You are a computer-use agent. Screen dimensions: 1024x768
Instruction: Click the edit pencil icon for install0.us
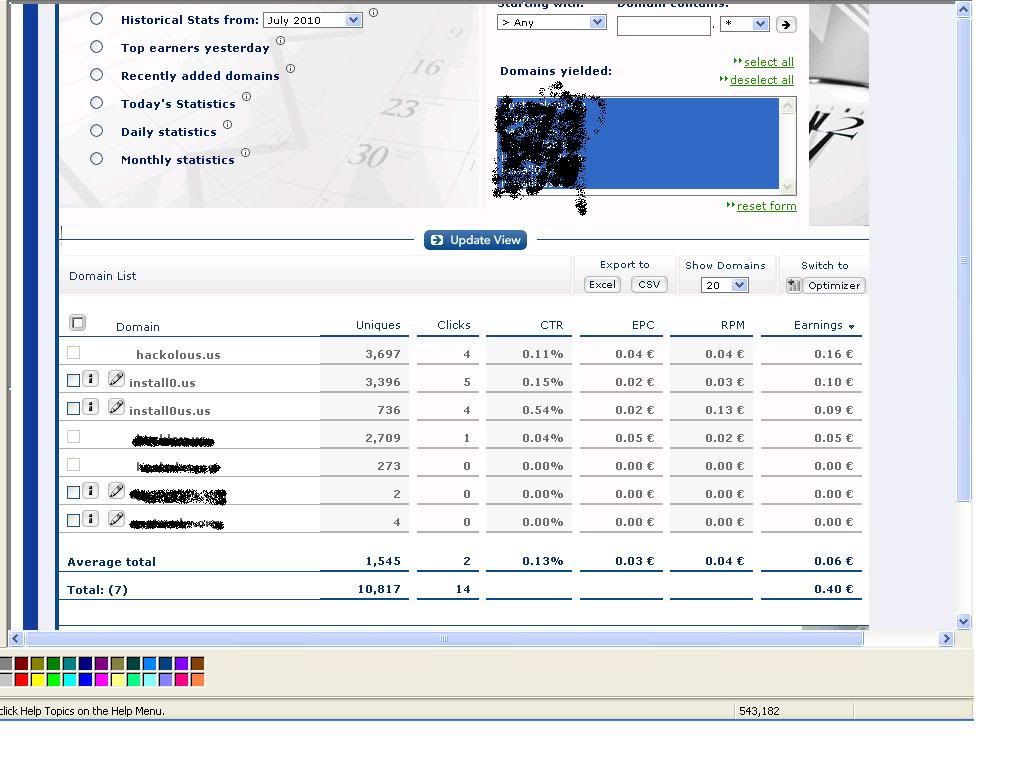coord(116,380)
